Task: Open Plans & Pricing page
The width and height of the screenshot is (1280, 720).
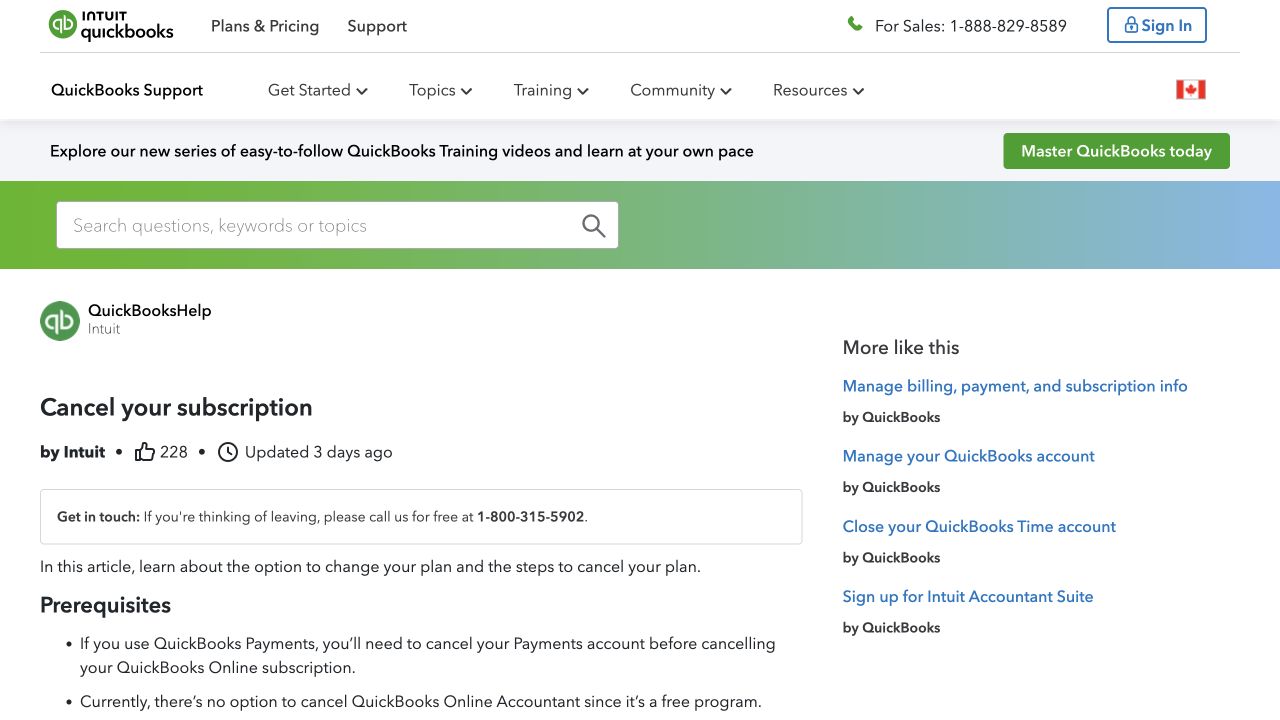Action: (x=265, y=26)
